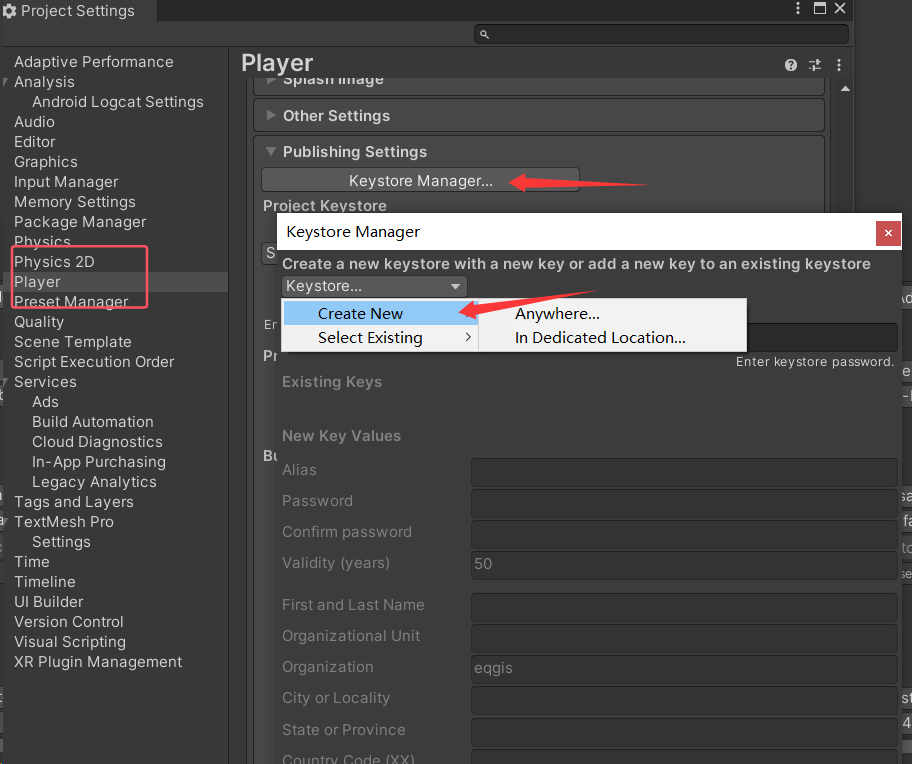Click the Project Settings gear icon

coord(10,11)
